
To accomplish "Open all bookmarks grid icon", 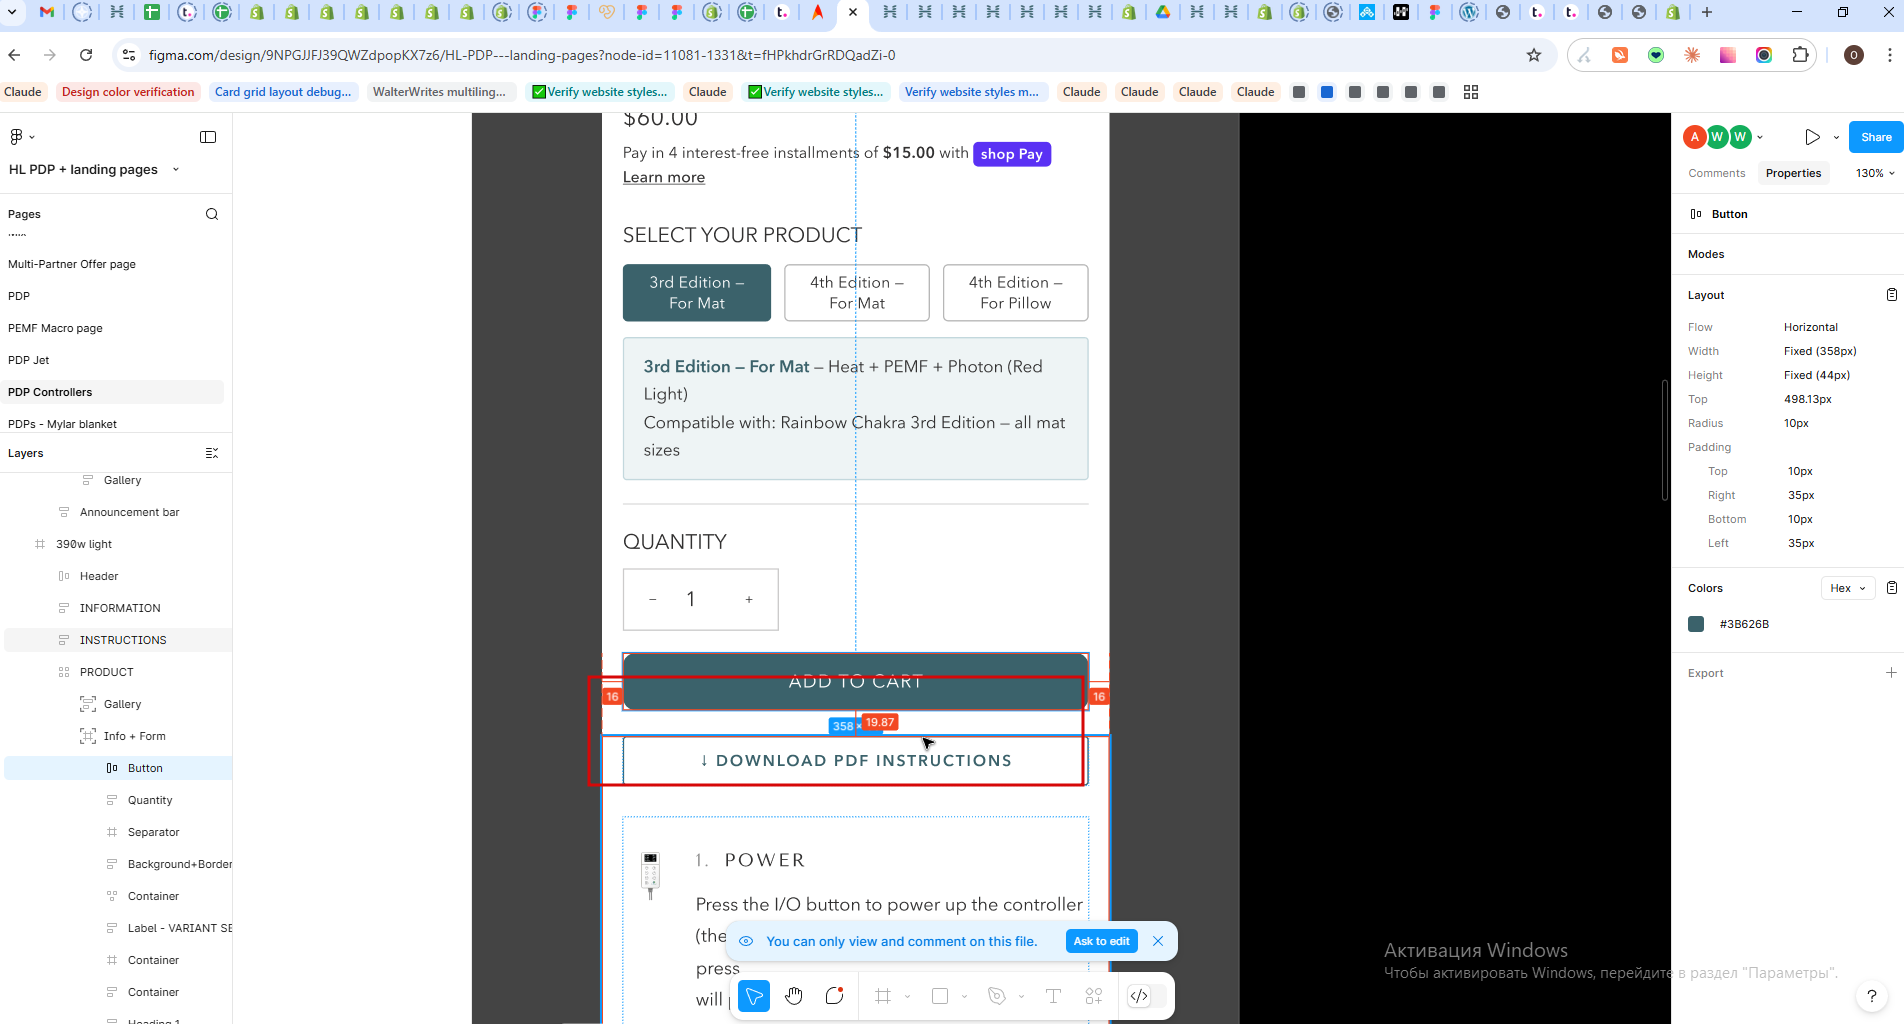I will click(1470, 92).
